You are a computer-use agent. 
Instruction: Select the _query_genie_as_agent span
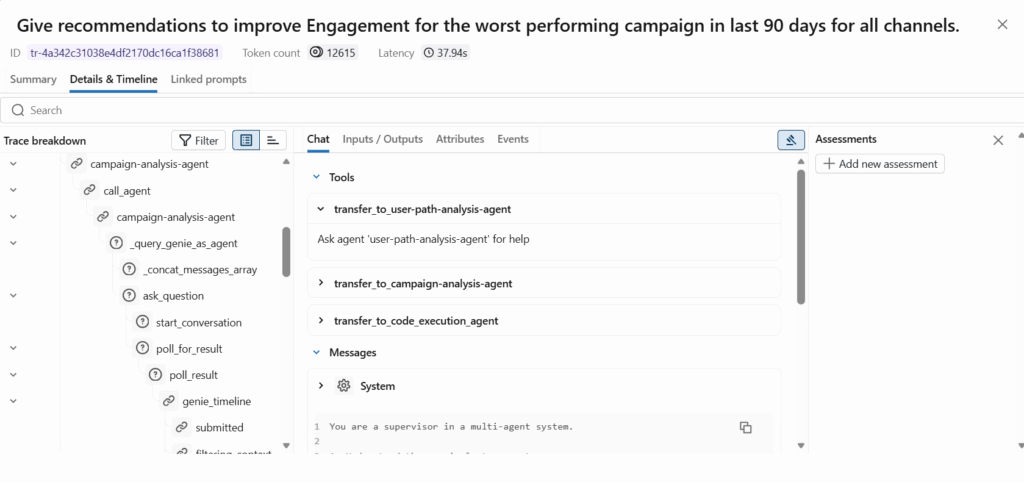[184, 244]
